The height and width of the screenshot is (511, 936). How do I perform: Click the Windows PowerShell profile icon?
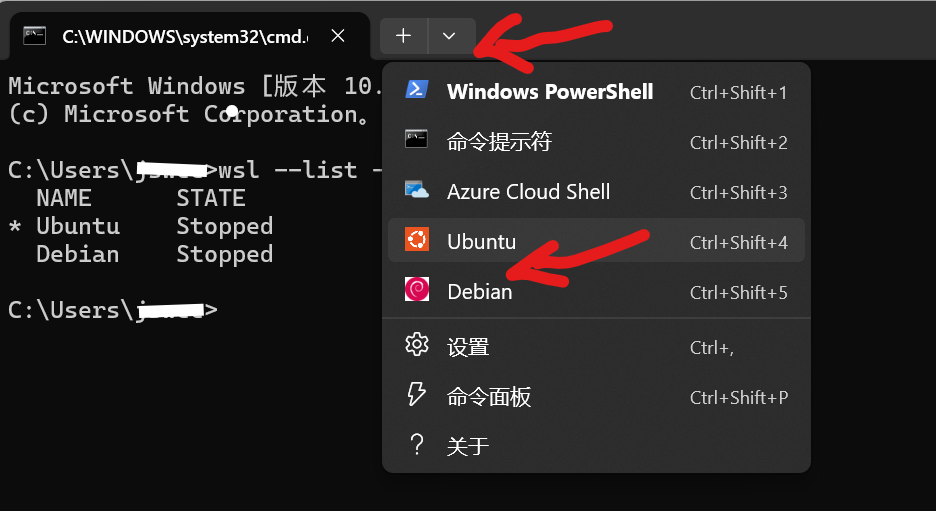tap(416, 91)
